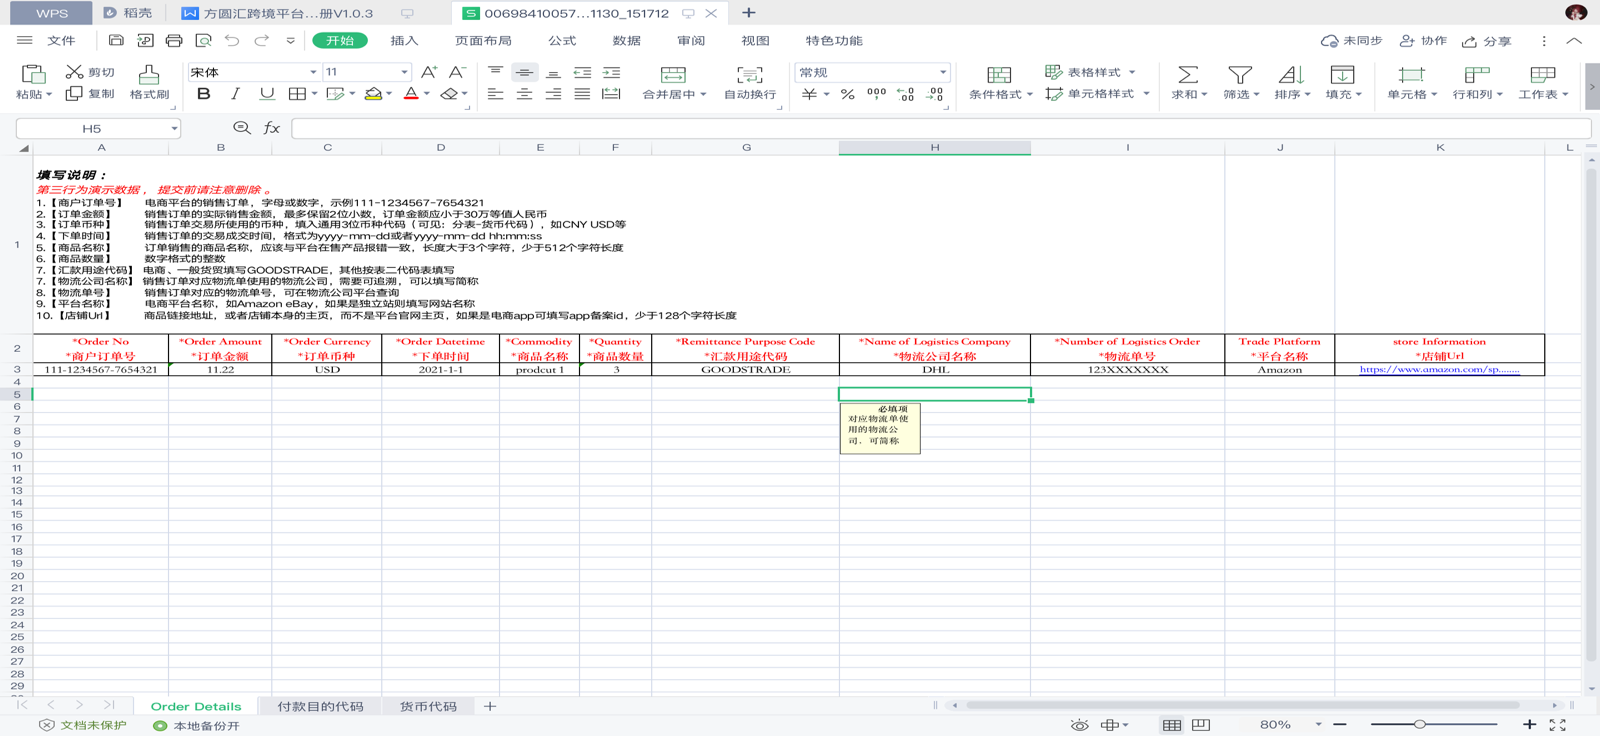Open the amazon.com store URL link

point(1439,370)
